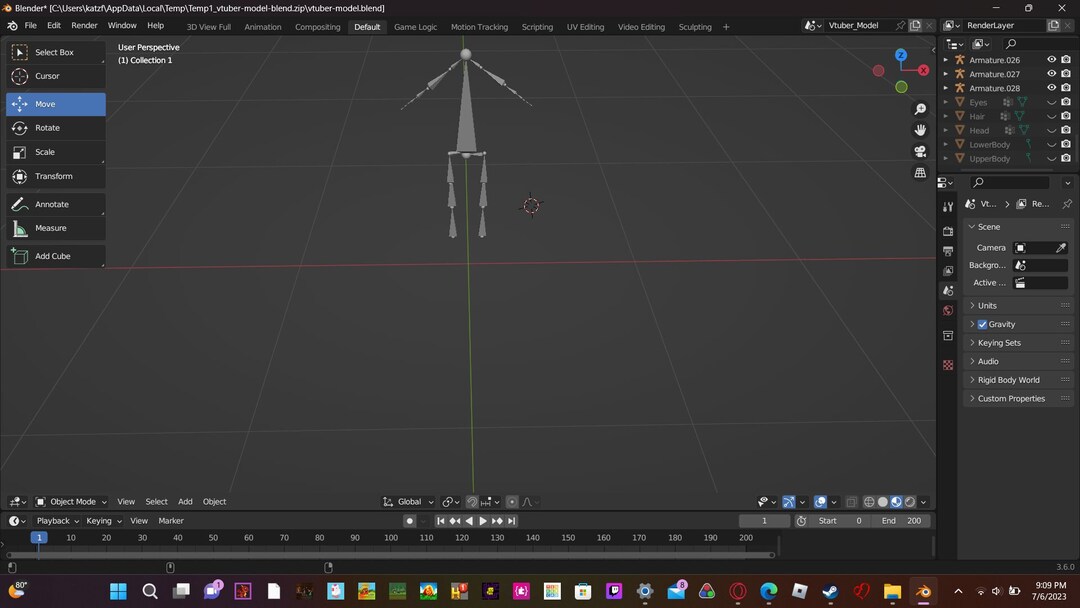The height and width of the screenshot is (608, 1080).
Task: Toggle X-ray display button
Action: coord(851,502)
